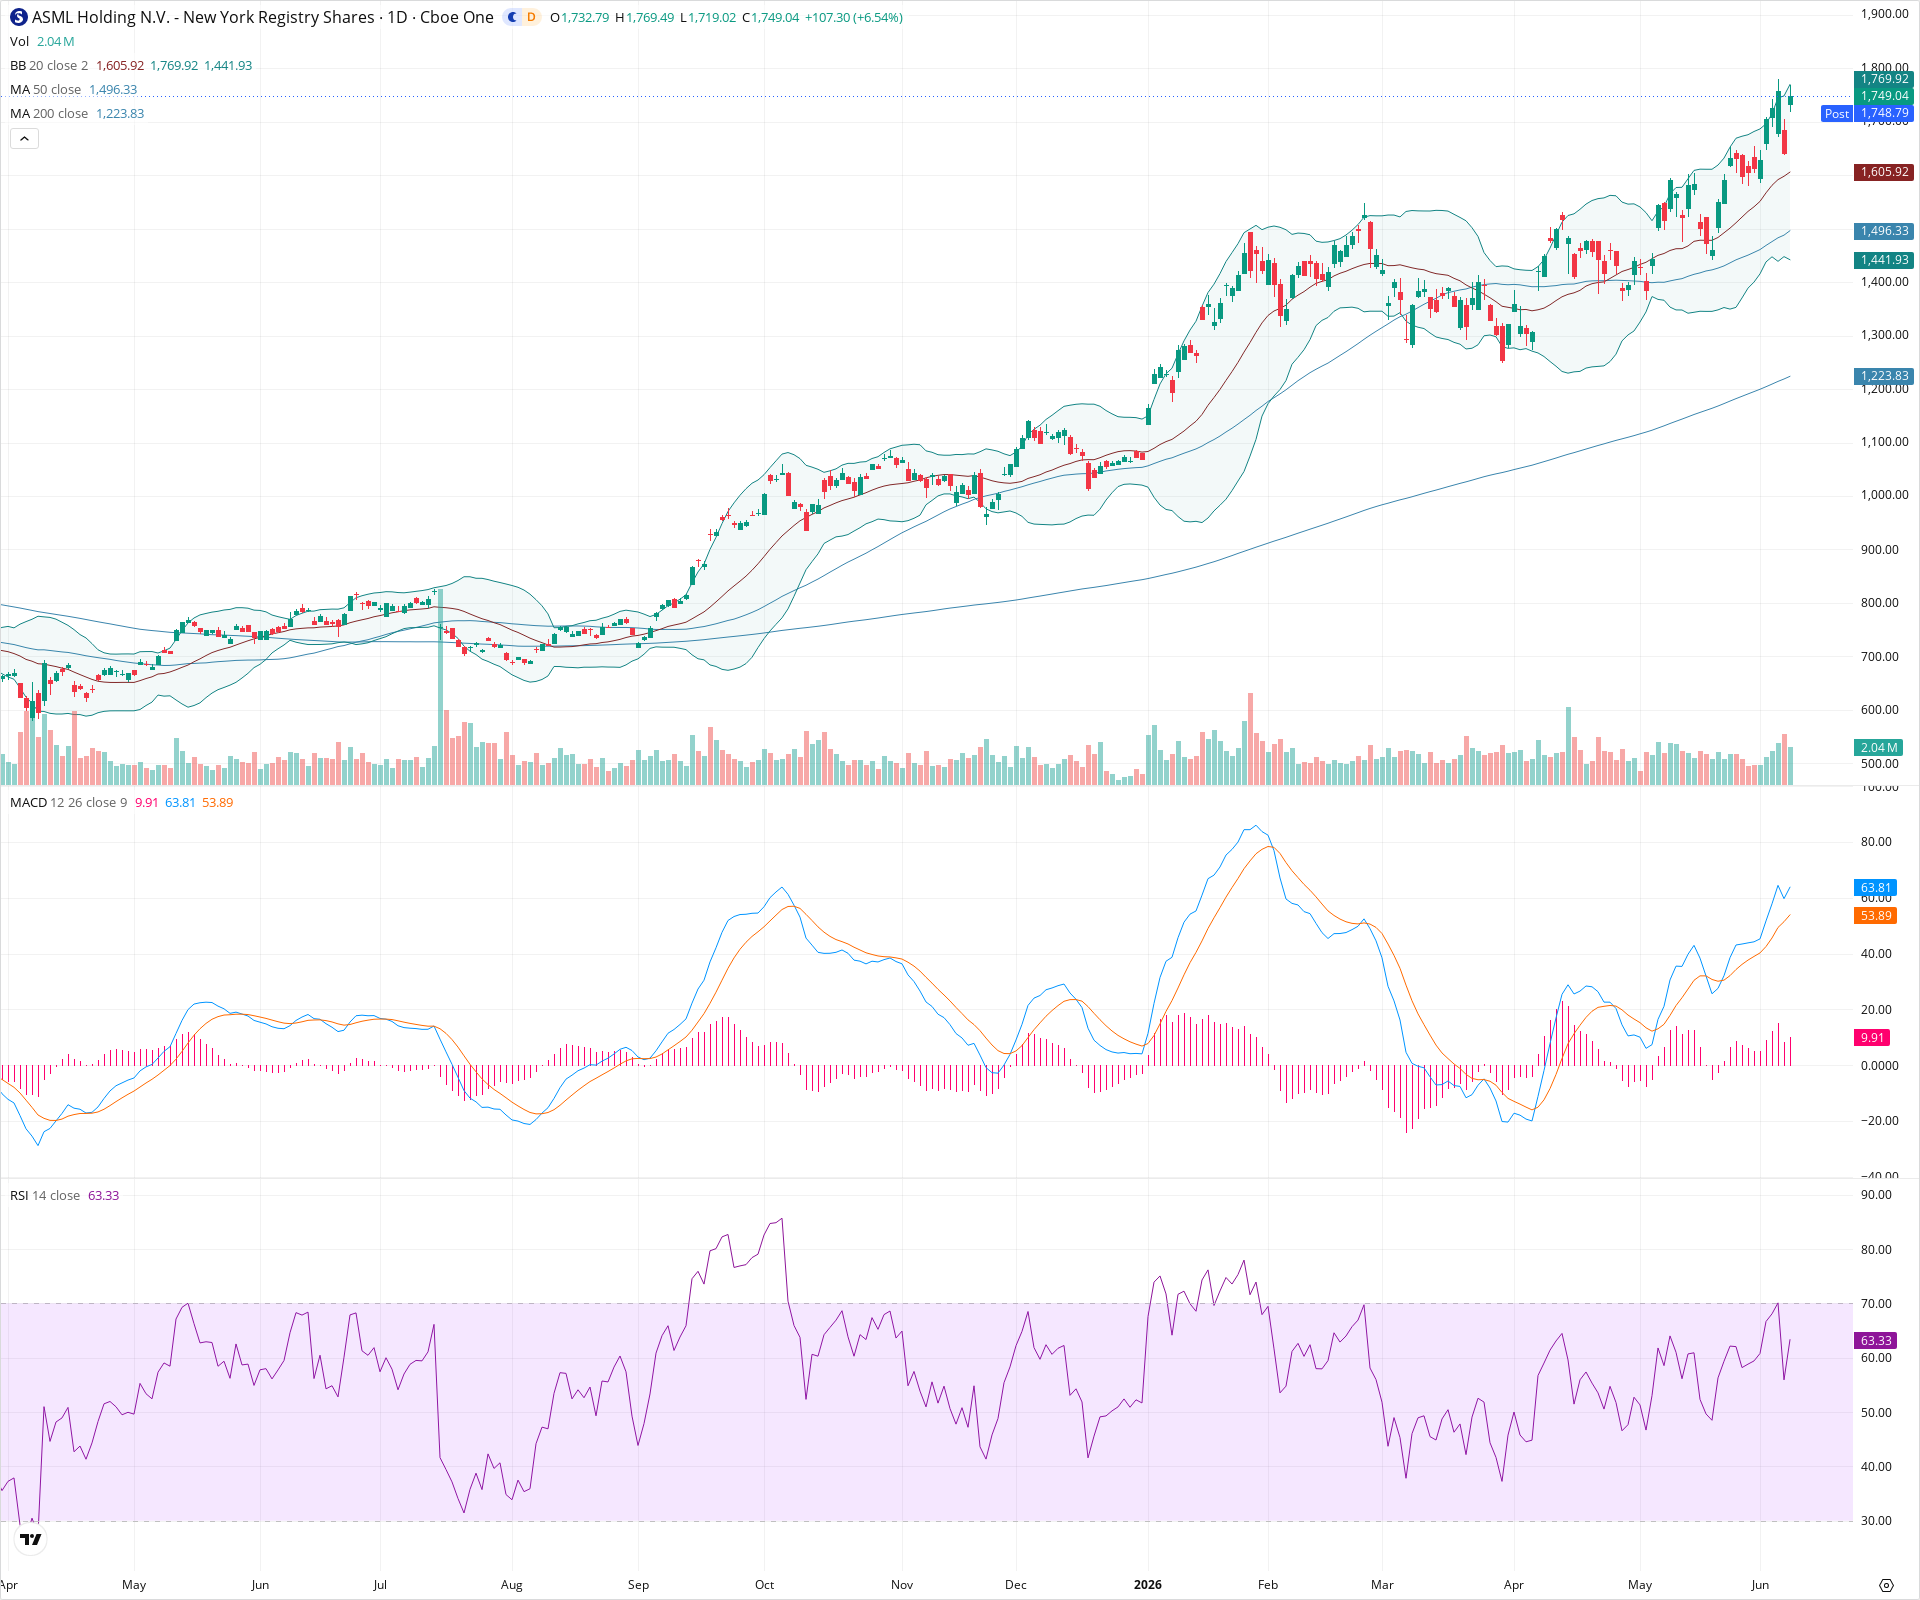Select the MACD 12 26 close 9 legend
1920x1600 pixels.
68,802
